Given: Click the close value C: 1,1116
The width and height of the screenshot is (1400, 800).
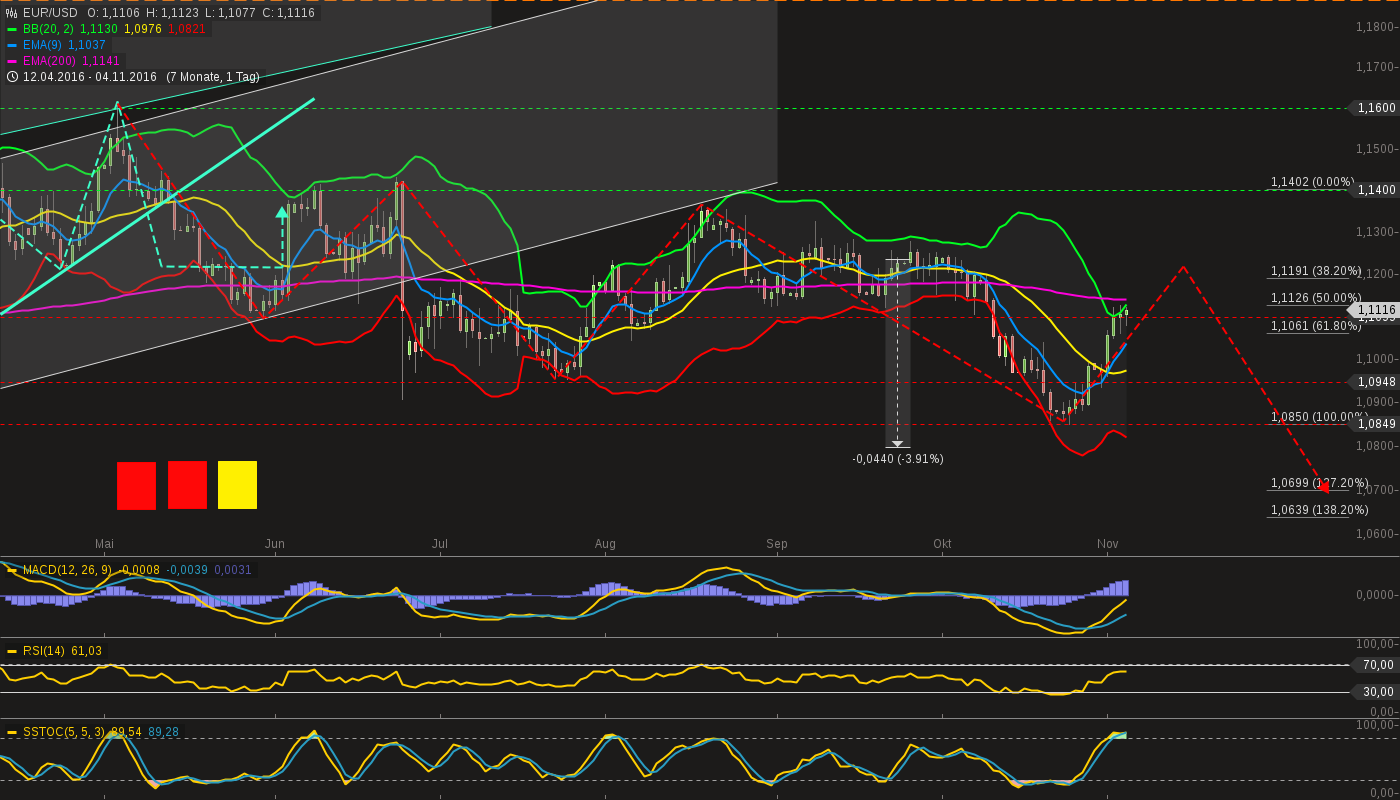Looking at the screenshot, I should point(287,13).
